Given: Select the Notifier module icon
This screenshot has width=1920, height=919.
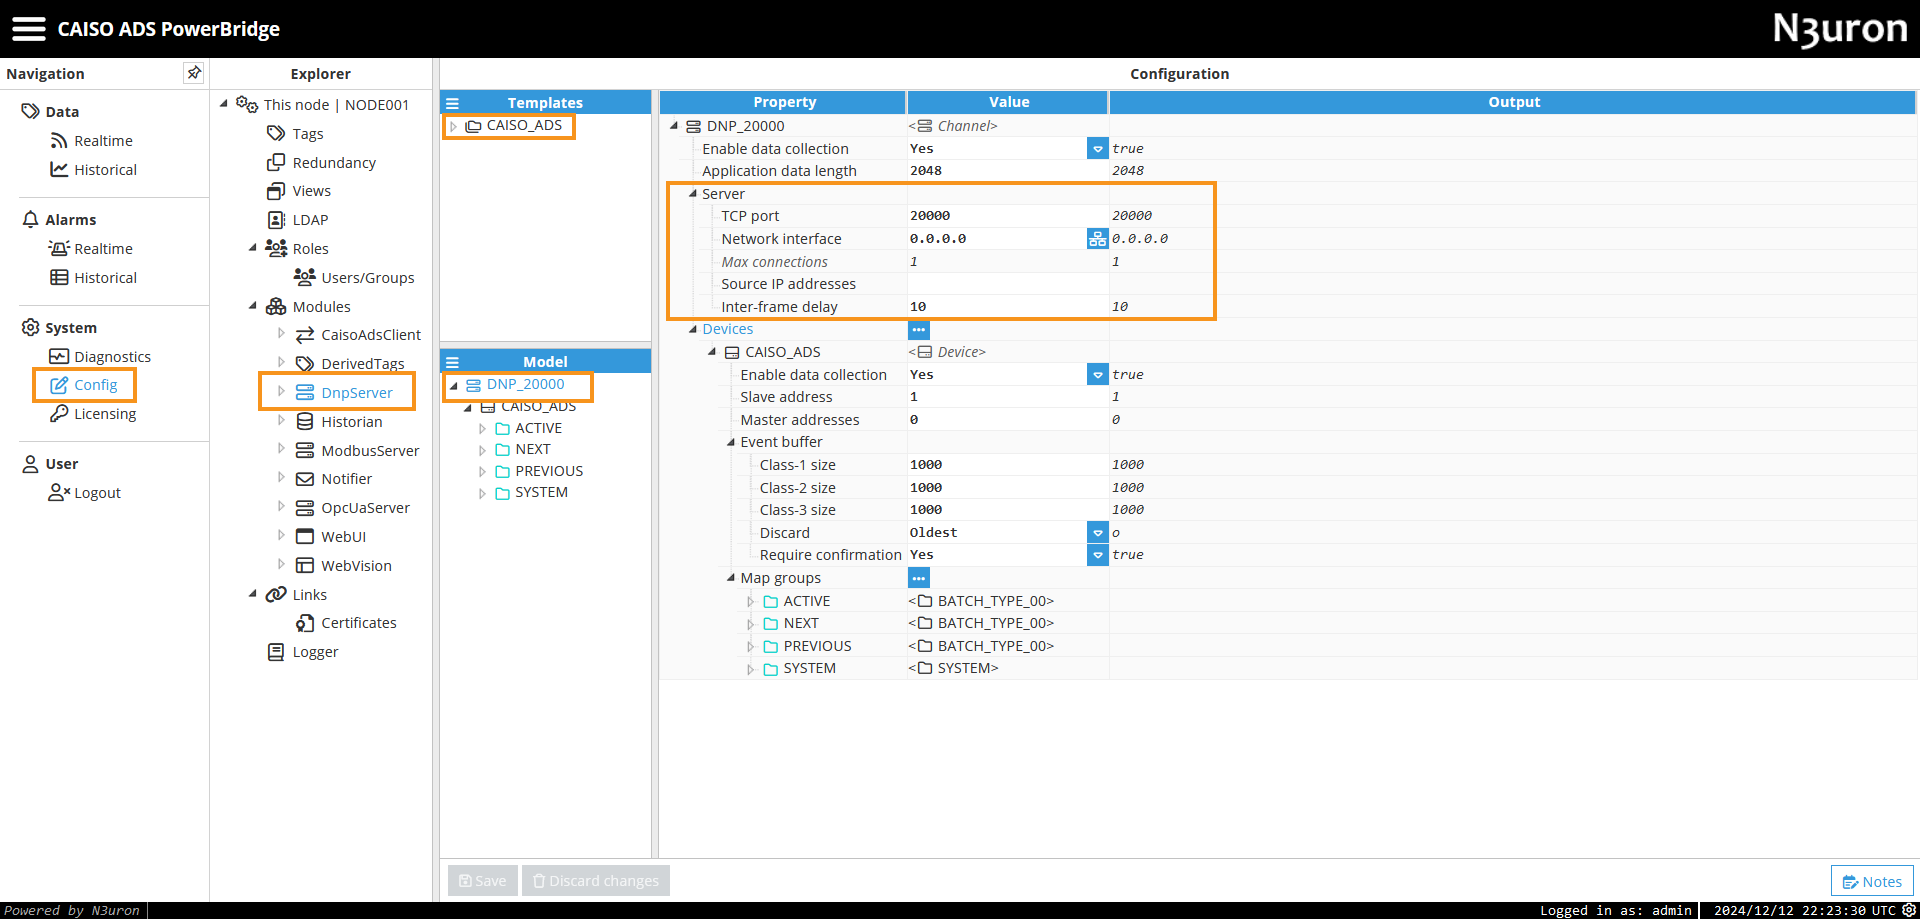Looking at the screenshot, I should pyautogui.click(x=305, y=479).
